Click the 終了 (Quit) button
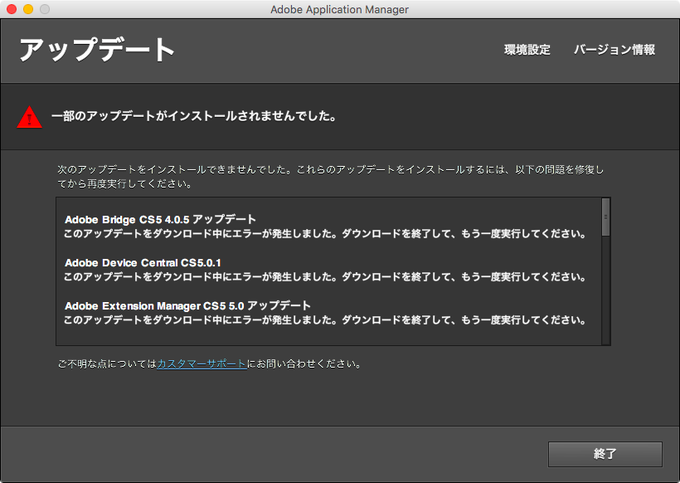The width and height of the screenshot is (680, 483). click(605, 454)
